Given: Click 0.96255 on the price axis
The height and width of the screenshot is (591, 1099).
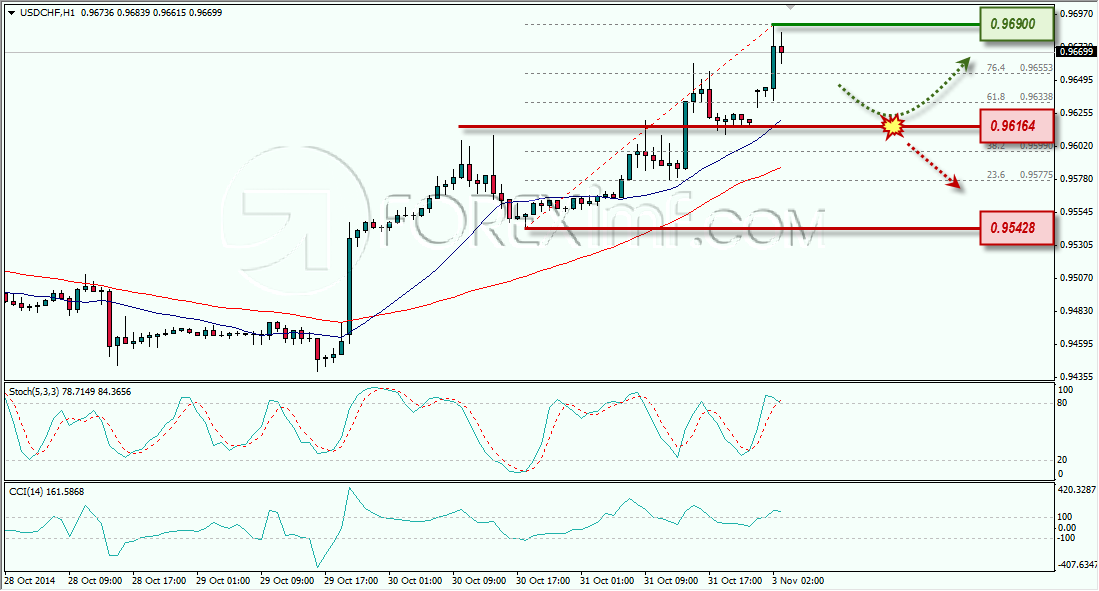Looking at the screenshot, I should [x=1077, y=112].
